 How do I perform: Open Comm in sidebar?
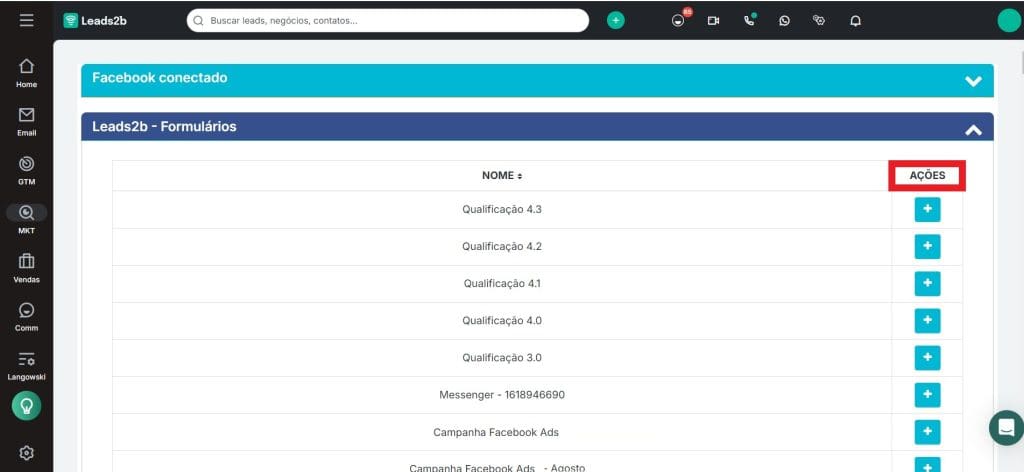[x=26, y=317]
